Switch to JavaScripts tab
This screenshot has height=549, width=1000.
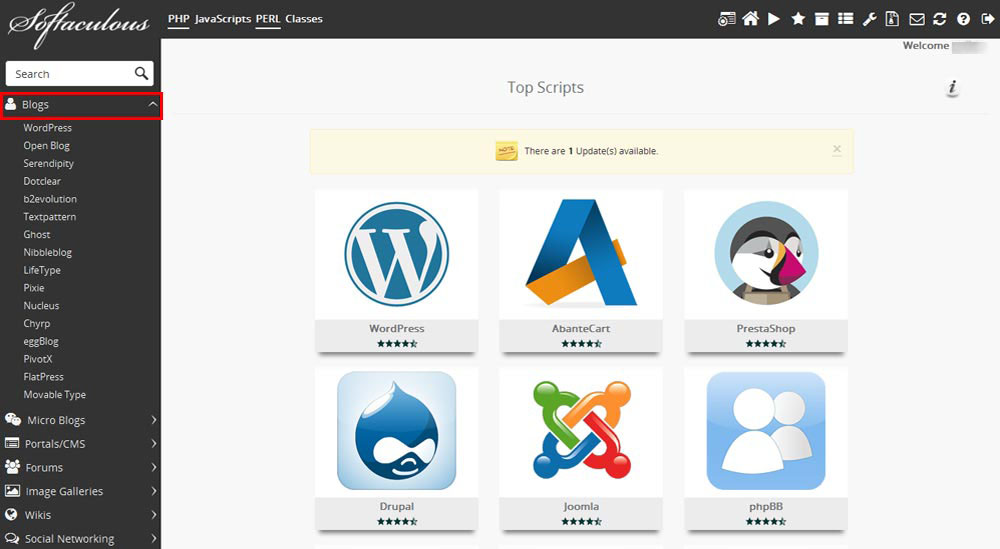(223, 19)
